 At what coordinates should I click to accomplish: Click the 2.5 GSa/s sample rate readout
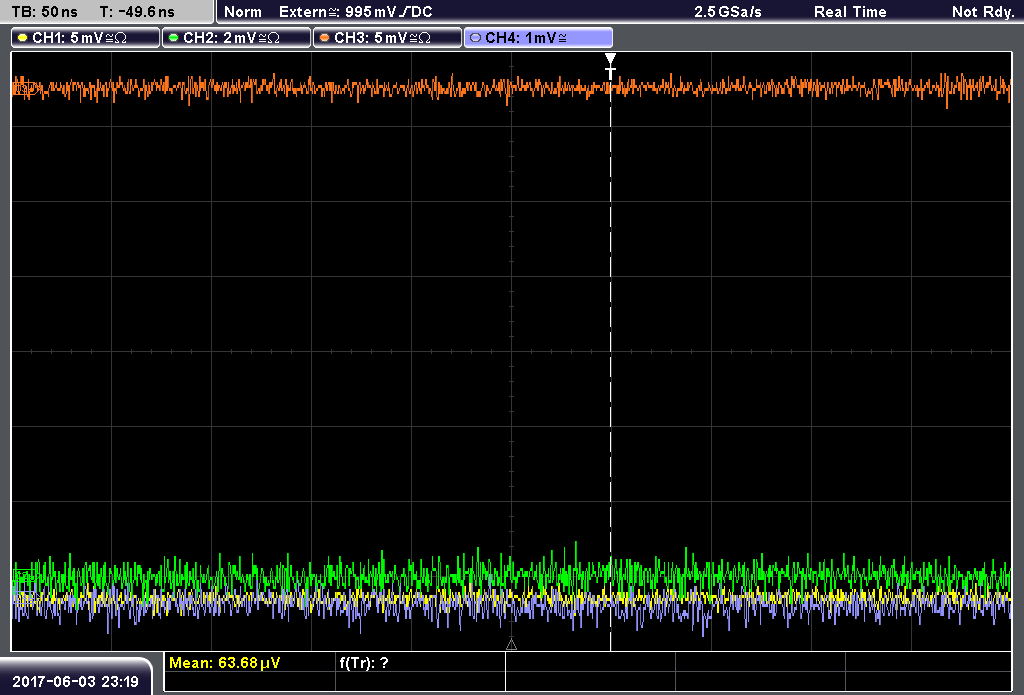click(x=728, y=12)
